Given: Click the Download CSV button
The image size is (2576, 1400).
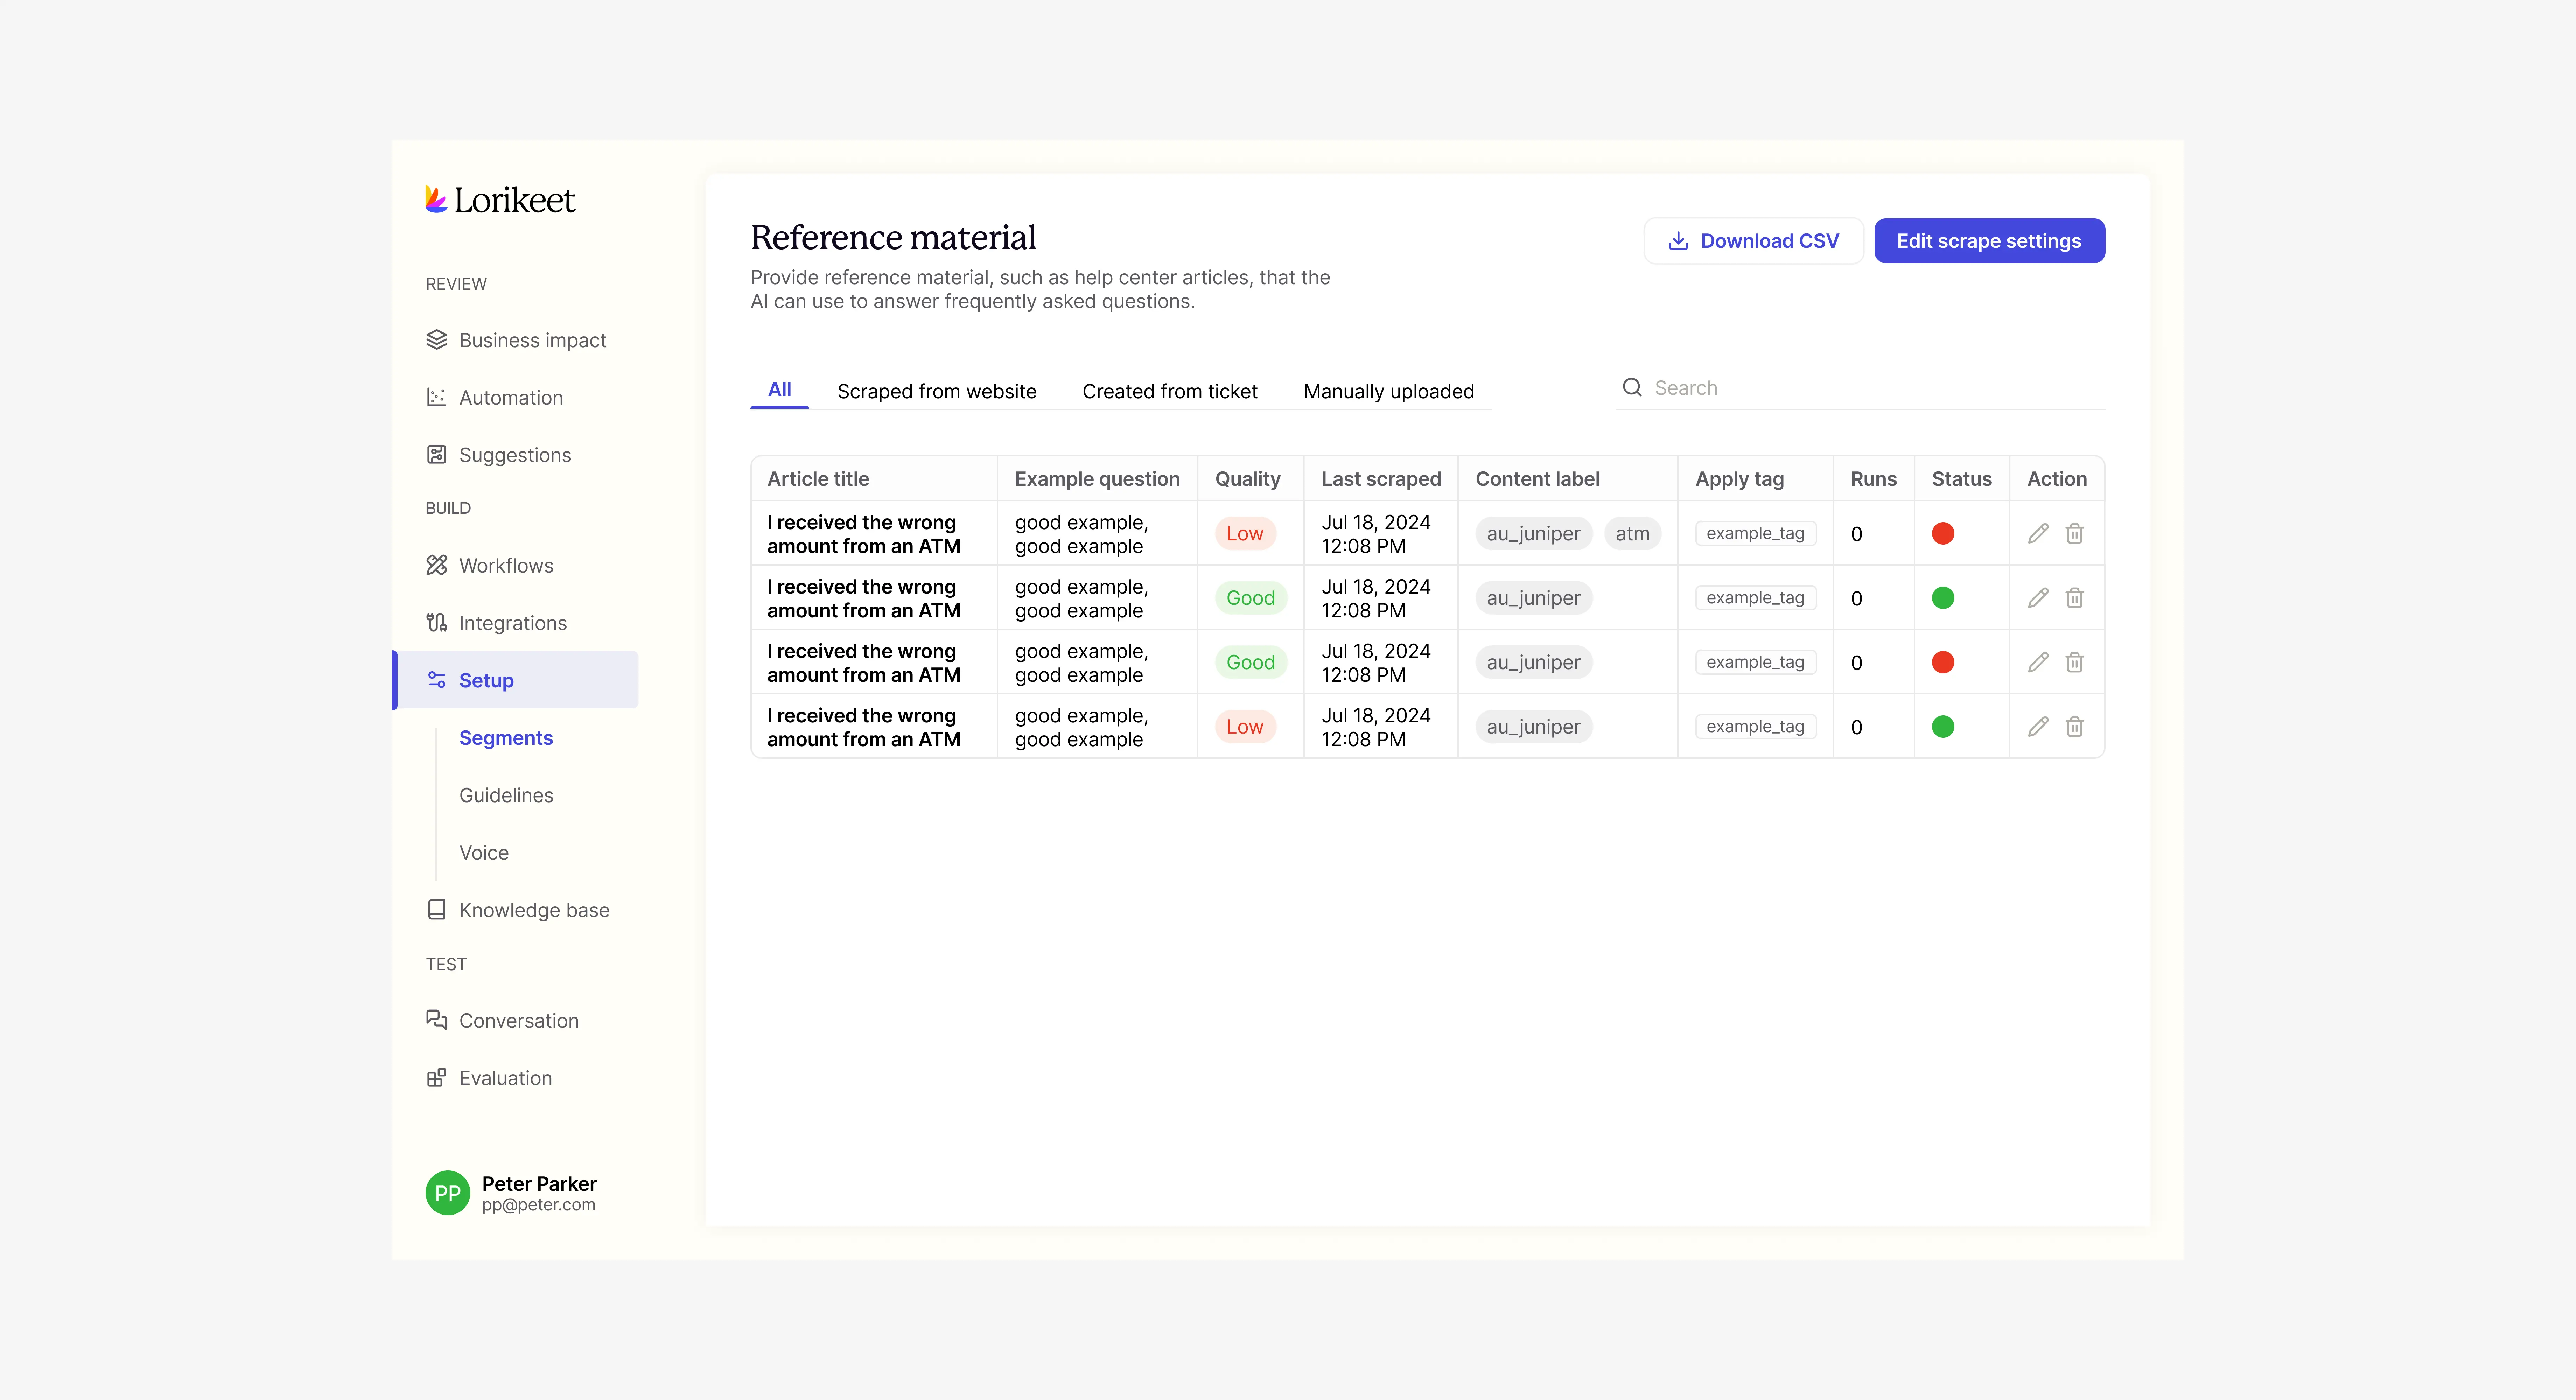Looking at the screenshot, I should [x=1753, y=241].
